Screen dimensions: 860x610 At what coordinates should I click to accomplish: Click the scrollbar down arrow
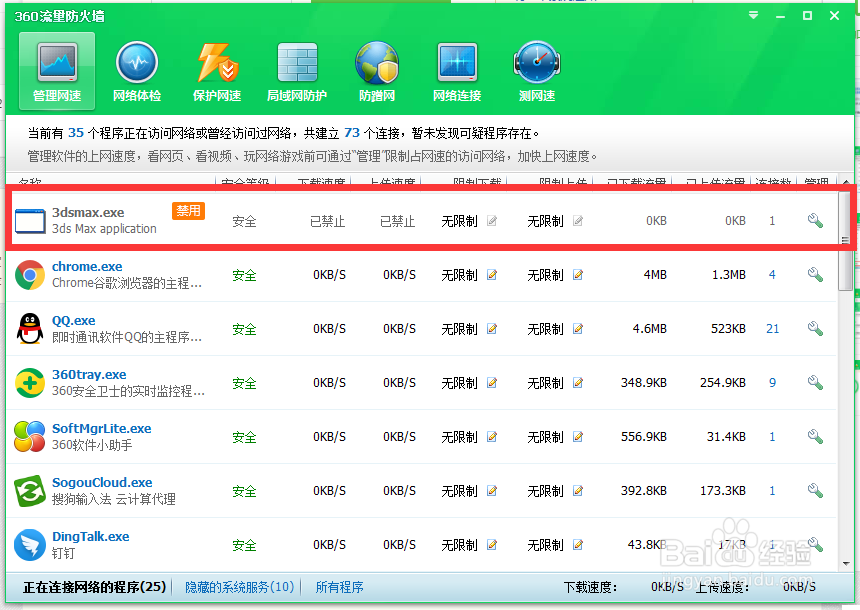pos(846,563)
